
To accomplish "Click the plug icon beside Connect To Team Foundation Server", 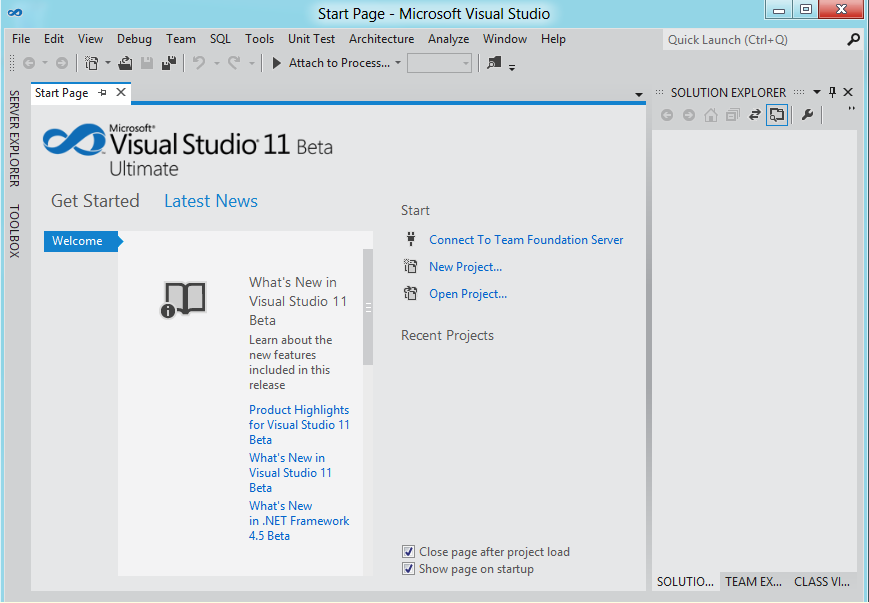I will 411,239.
